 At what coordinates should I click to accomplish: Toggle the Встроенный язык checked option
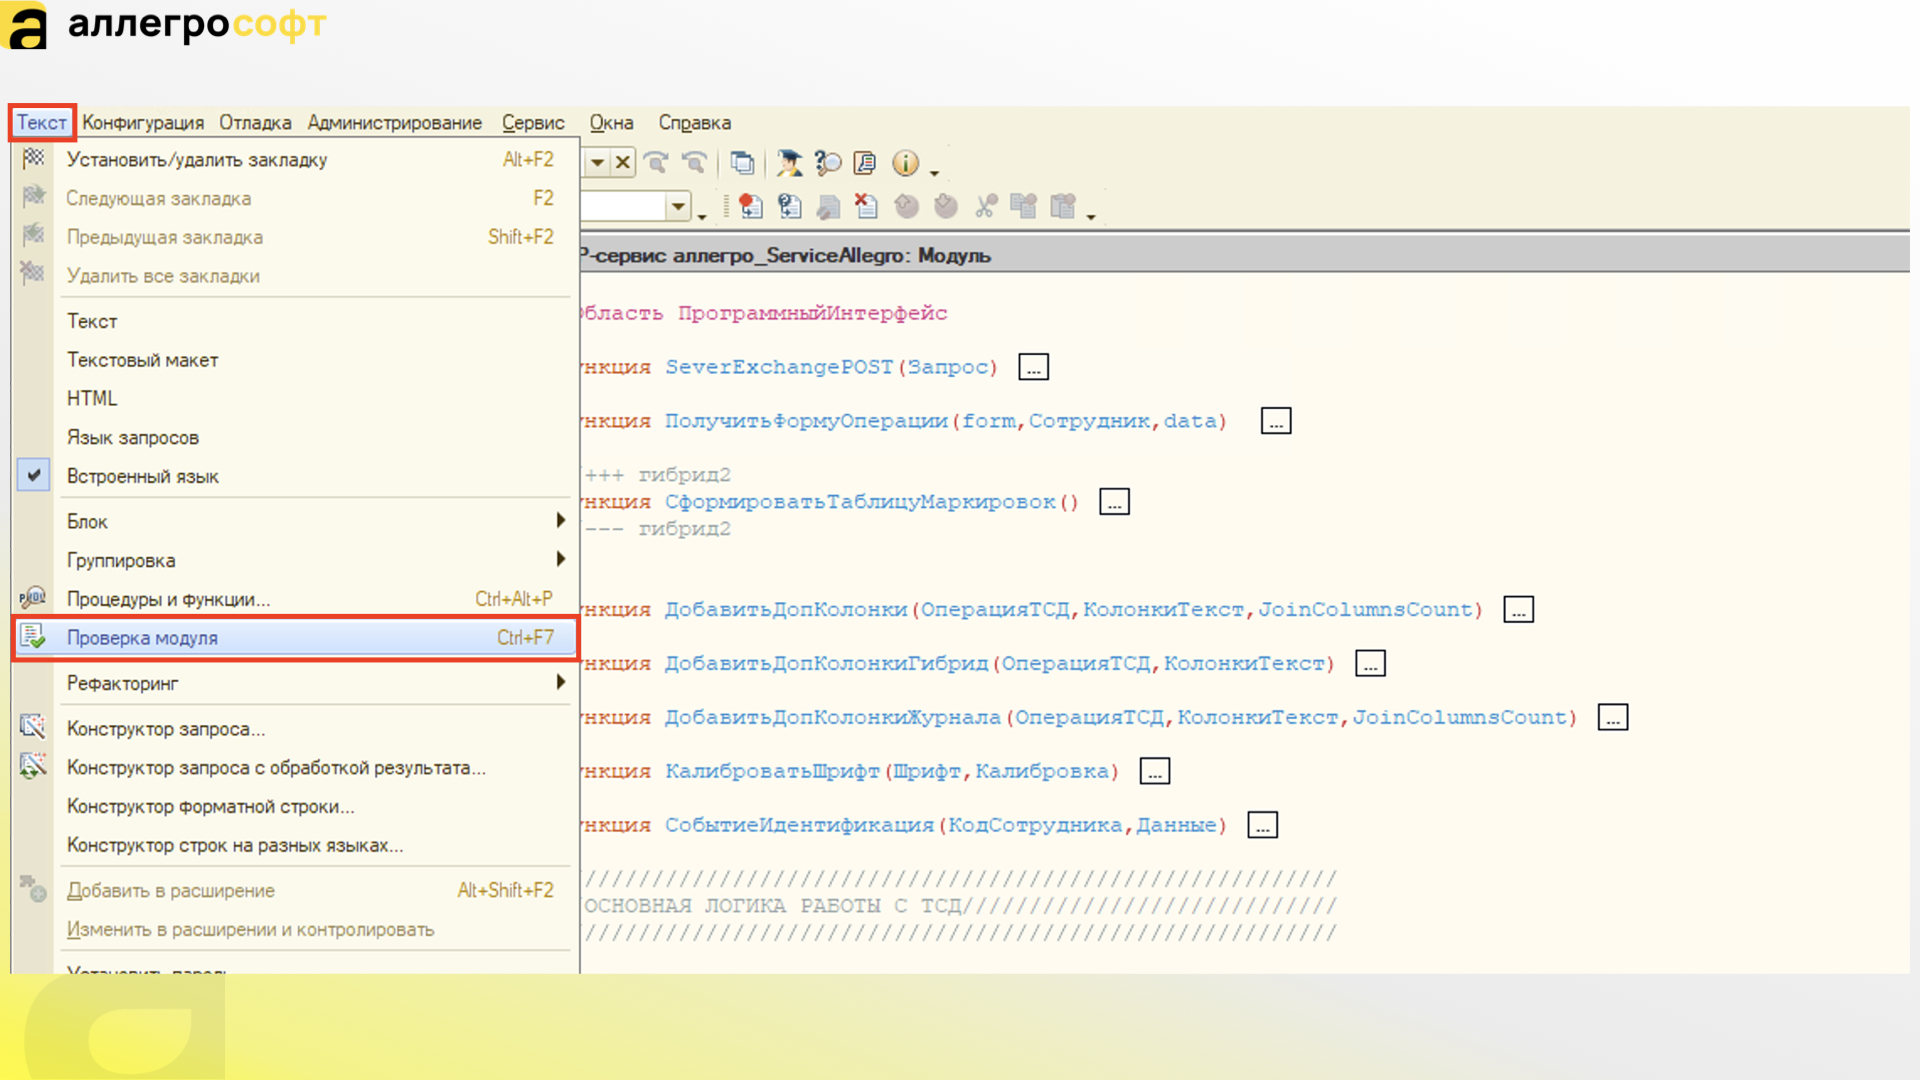[295, 476]
